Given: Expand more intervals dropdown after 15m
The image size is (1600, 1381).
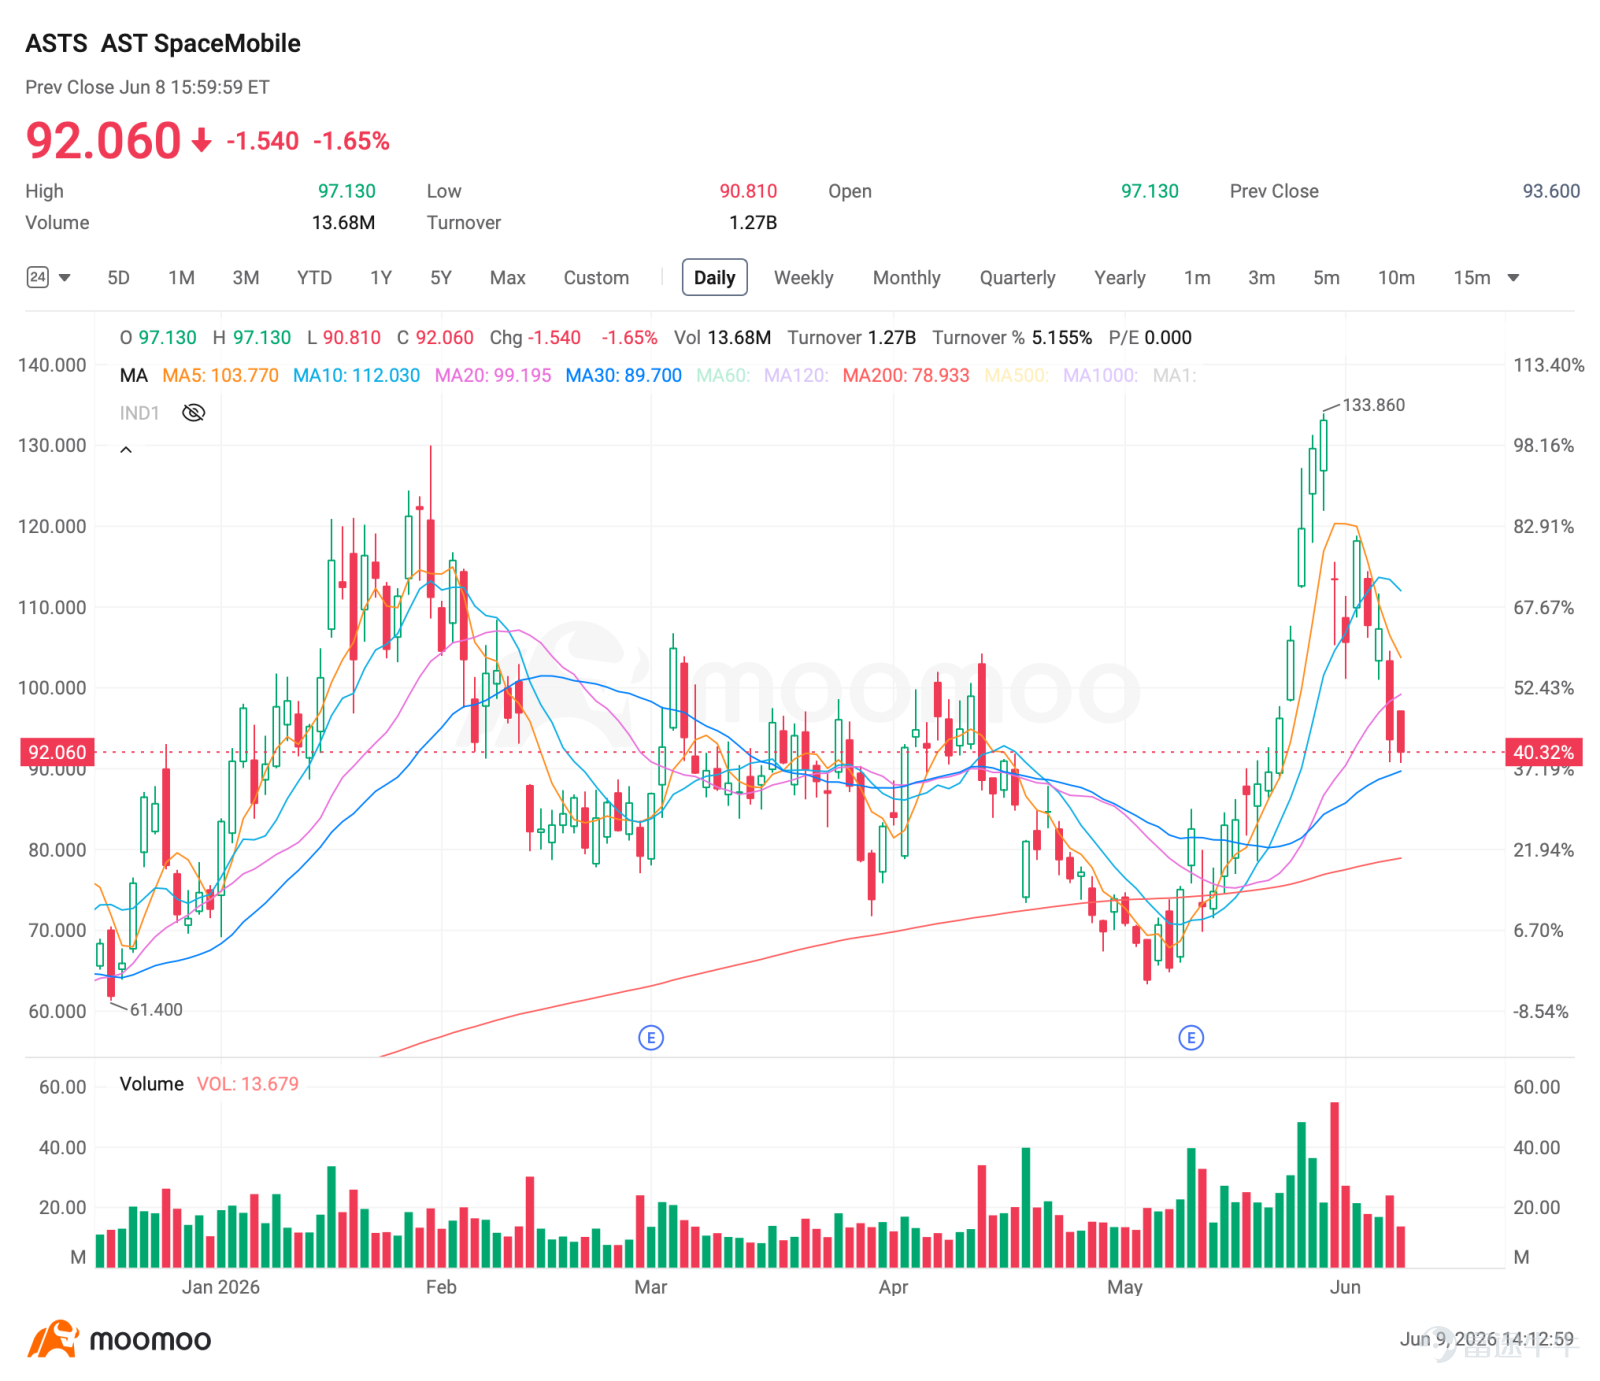Looking at the screenshot, I should pyautogui.click(x=1513, y=278).
